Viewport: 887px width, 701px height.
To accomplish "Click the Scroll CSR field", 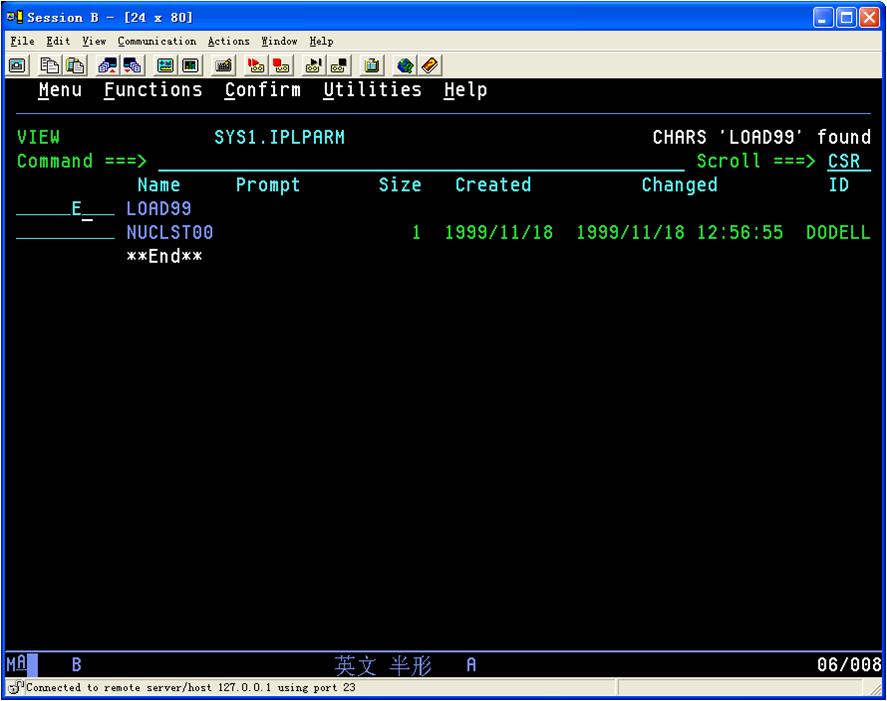I will pyautogui.click(x=849, y=161).
